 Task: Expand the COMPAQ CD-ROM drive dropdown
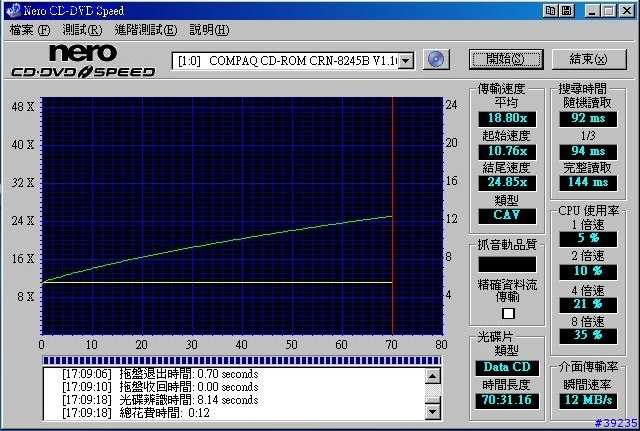click(x=406, y=61)
